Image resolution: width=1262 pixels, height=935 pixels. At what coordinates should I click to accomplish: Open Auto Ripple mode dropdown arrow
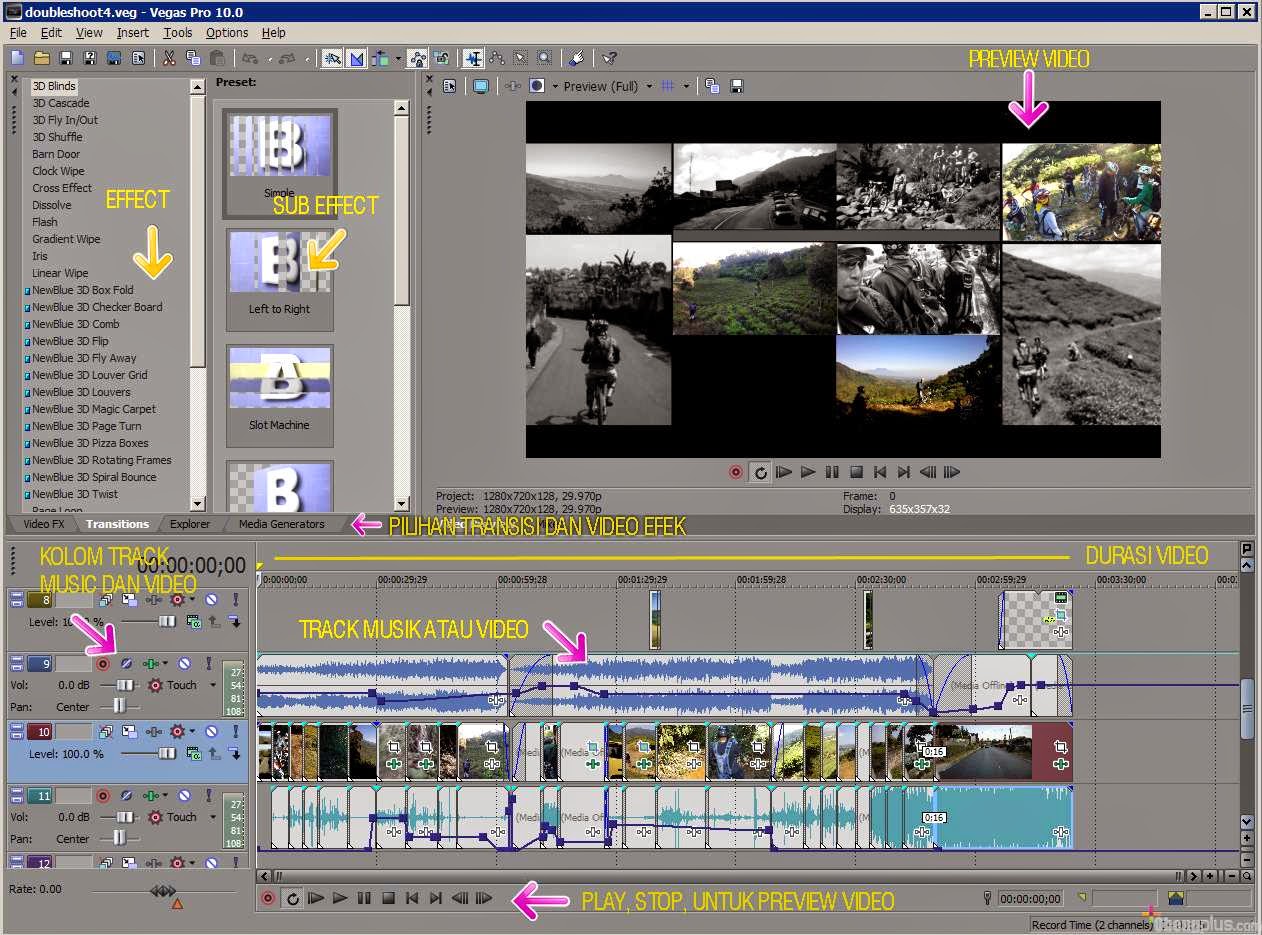click(398, 58)
